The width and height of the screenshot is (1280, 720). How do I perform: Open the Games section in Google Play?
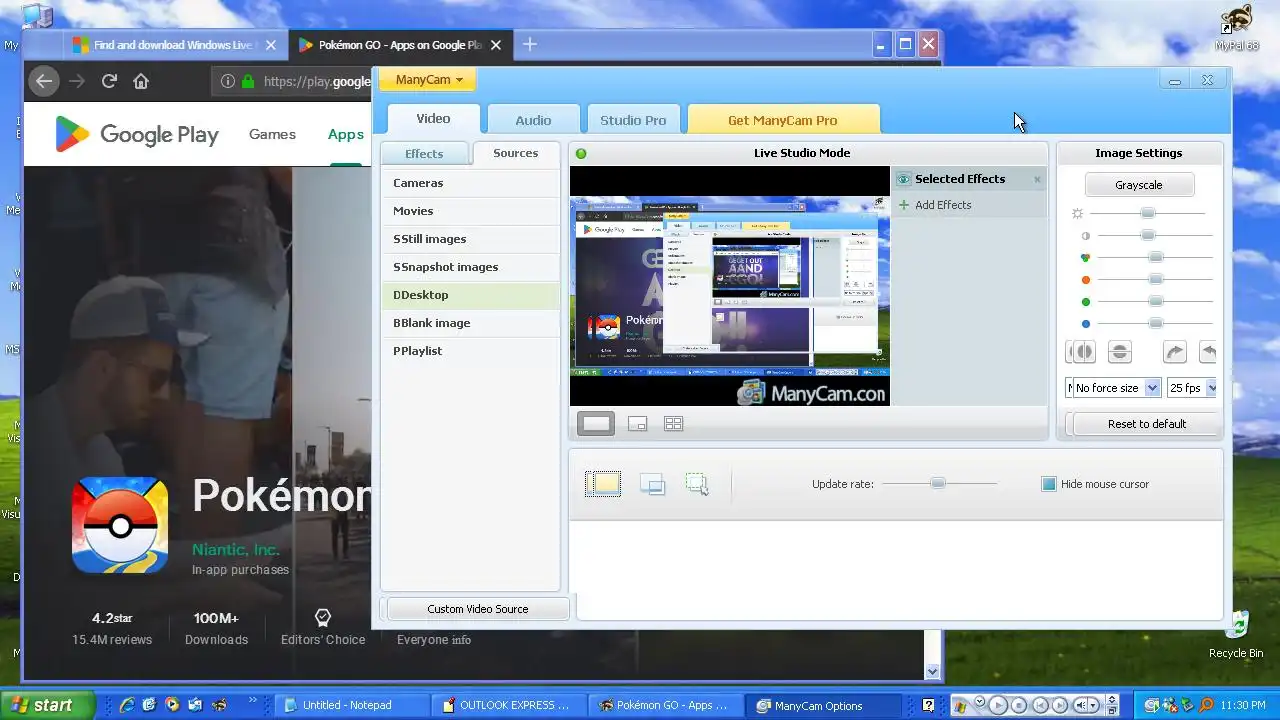(x=272, y=134)
